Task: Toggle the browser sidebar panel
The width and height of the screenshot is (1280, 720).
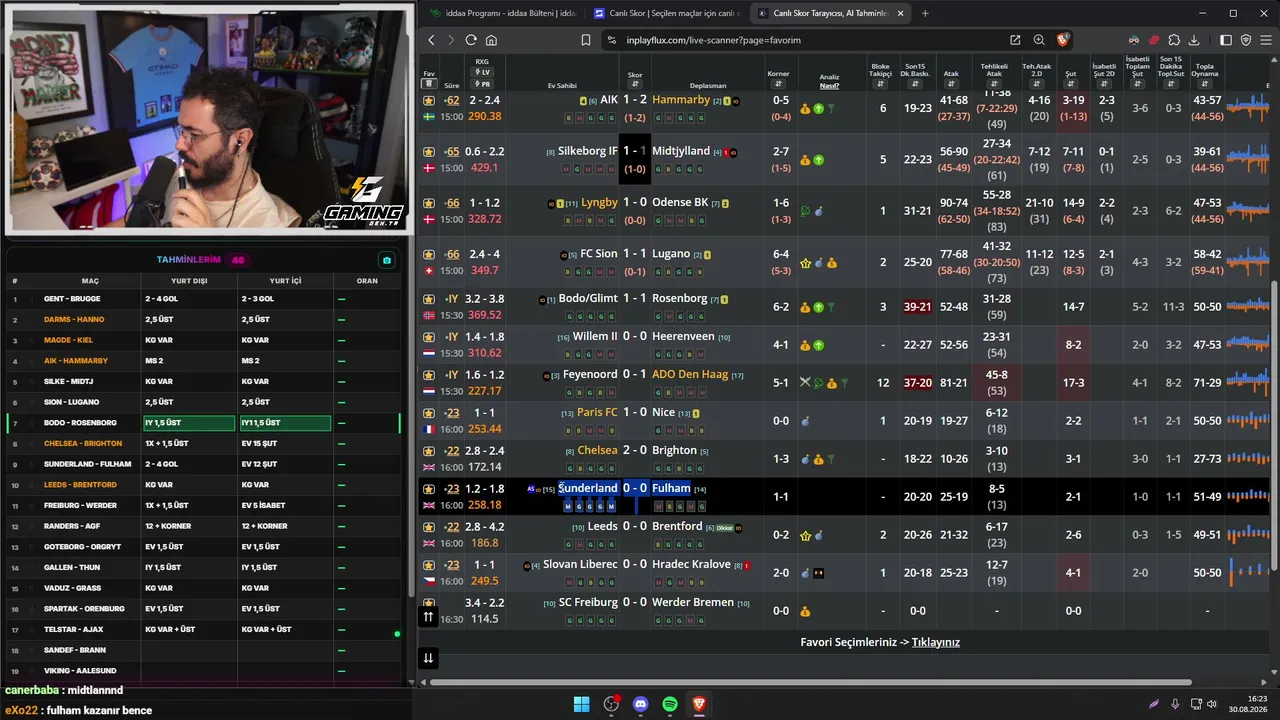Action: [1226, 40]
